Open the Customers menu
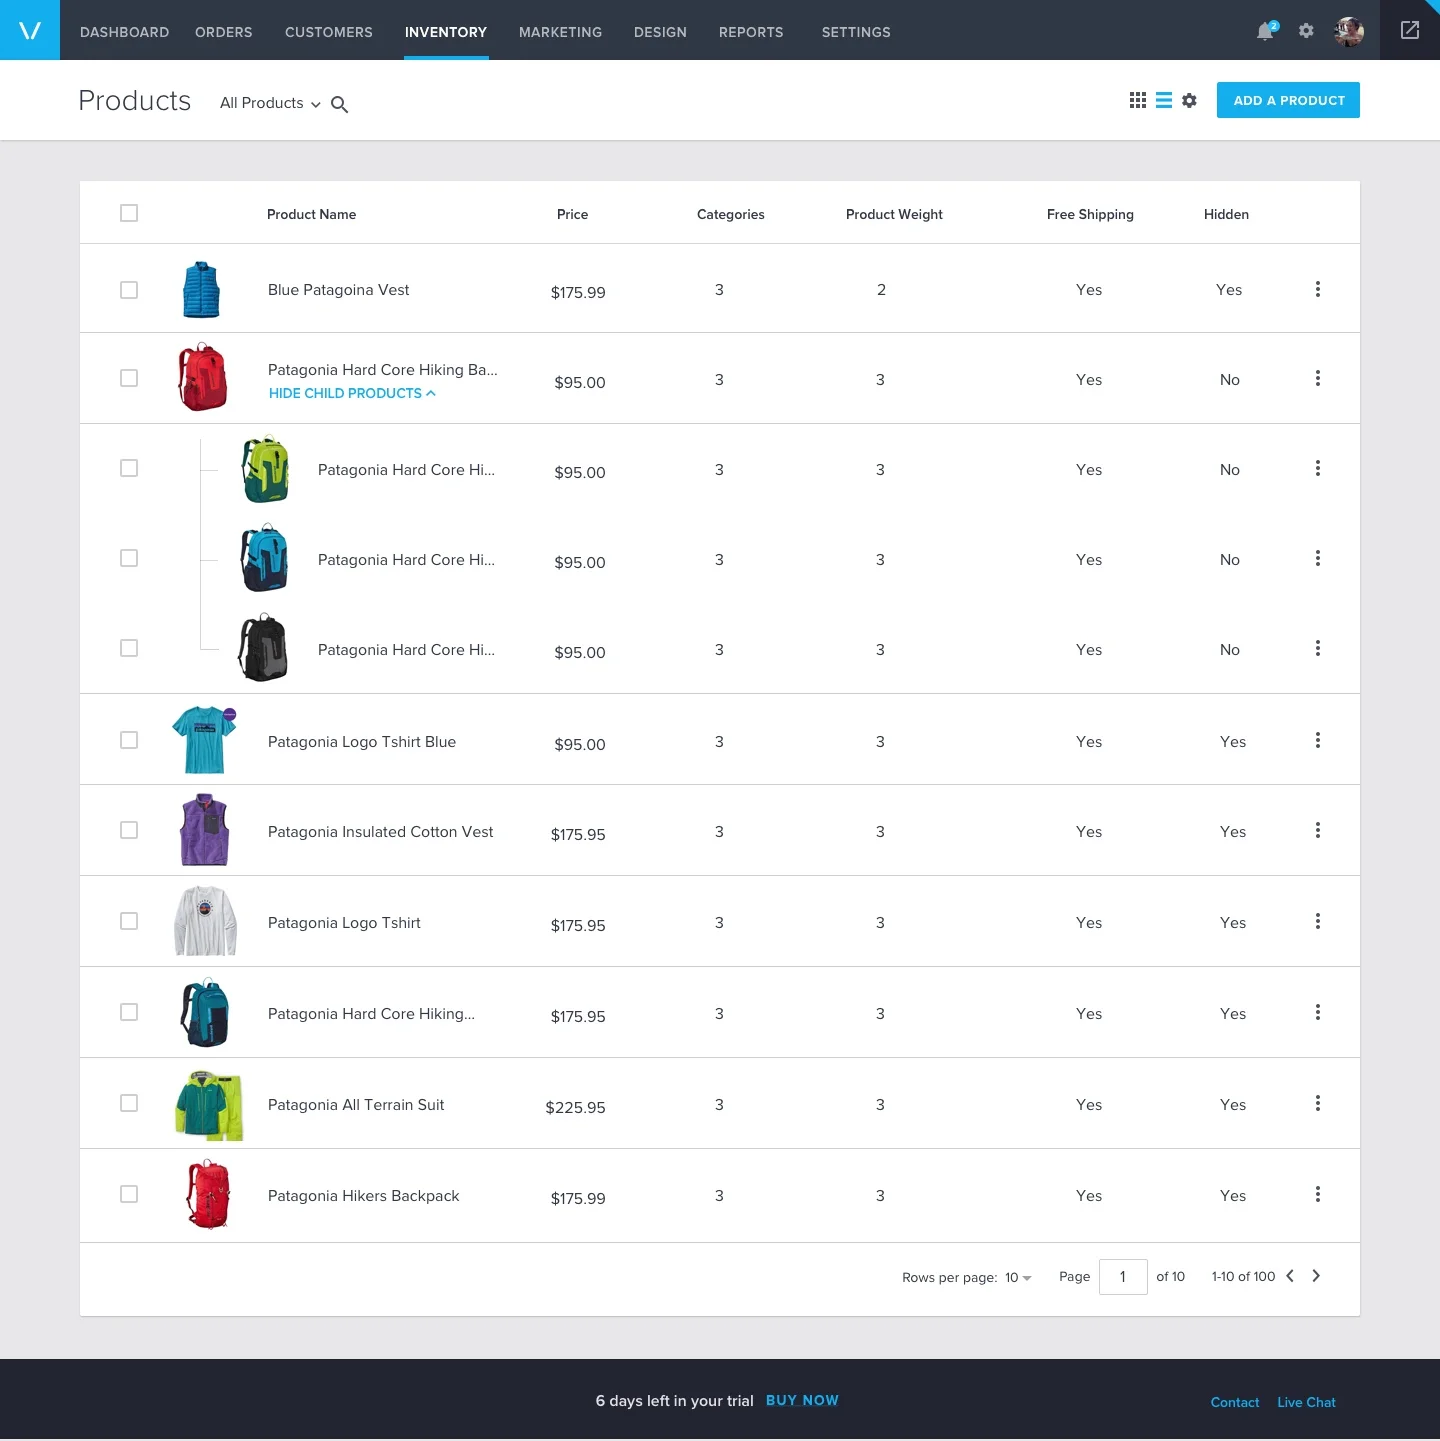Image resolution: width=1440 pixels, height=1441 pixels. 329,32
